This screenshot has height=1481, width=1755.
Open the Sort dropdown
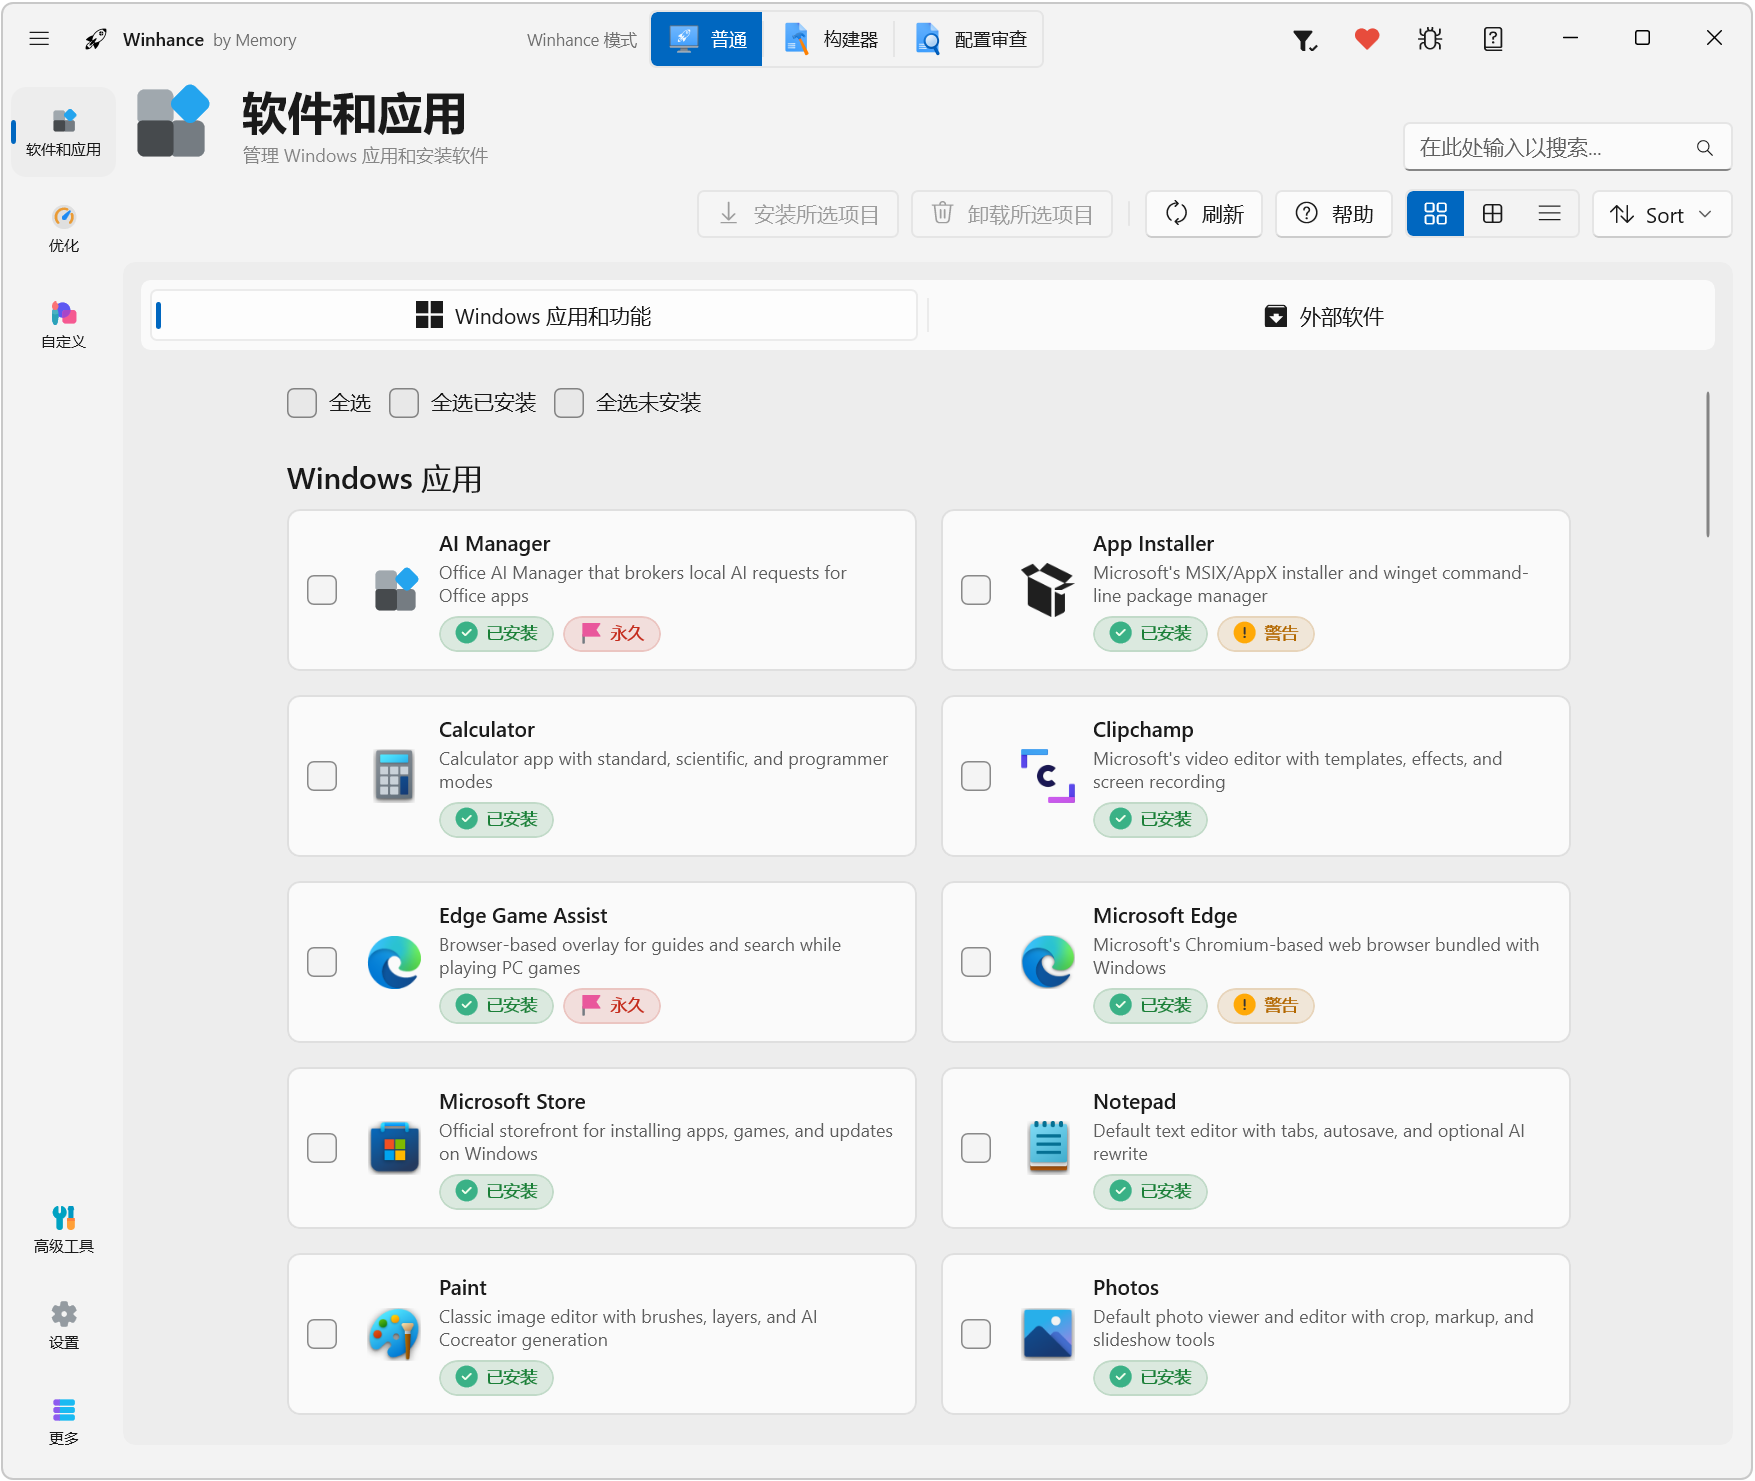pos(1662,214)
